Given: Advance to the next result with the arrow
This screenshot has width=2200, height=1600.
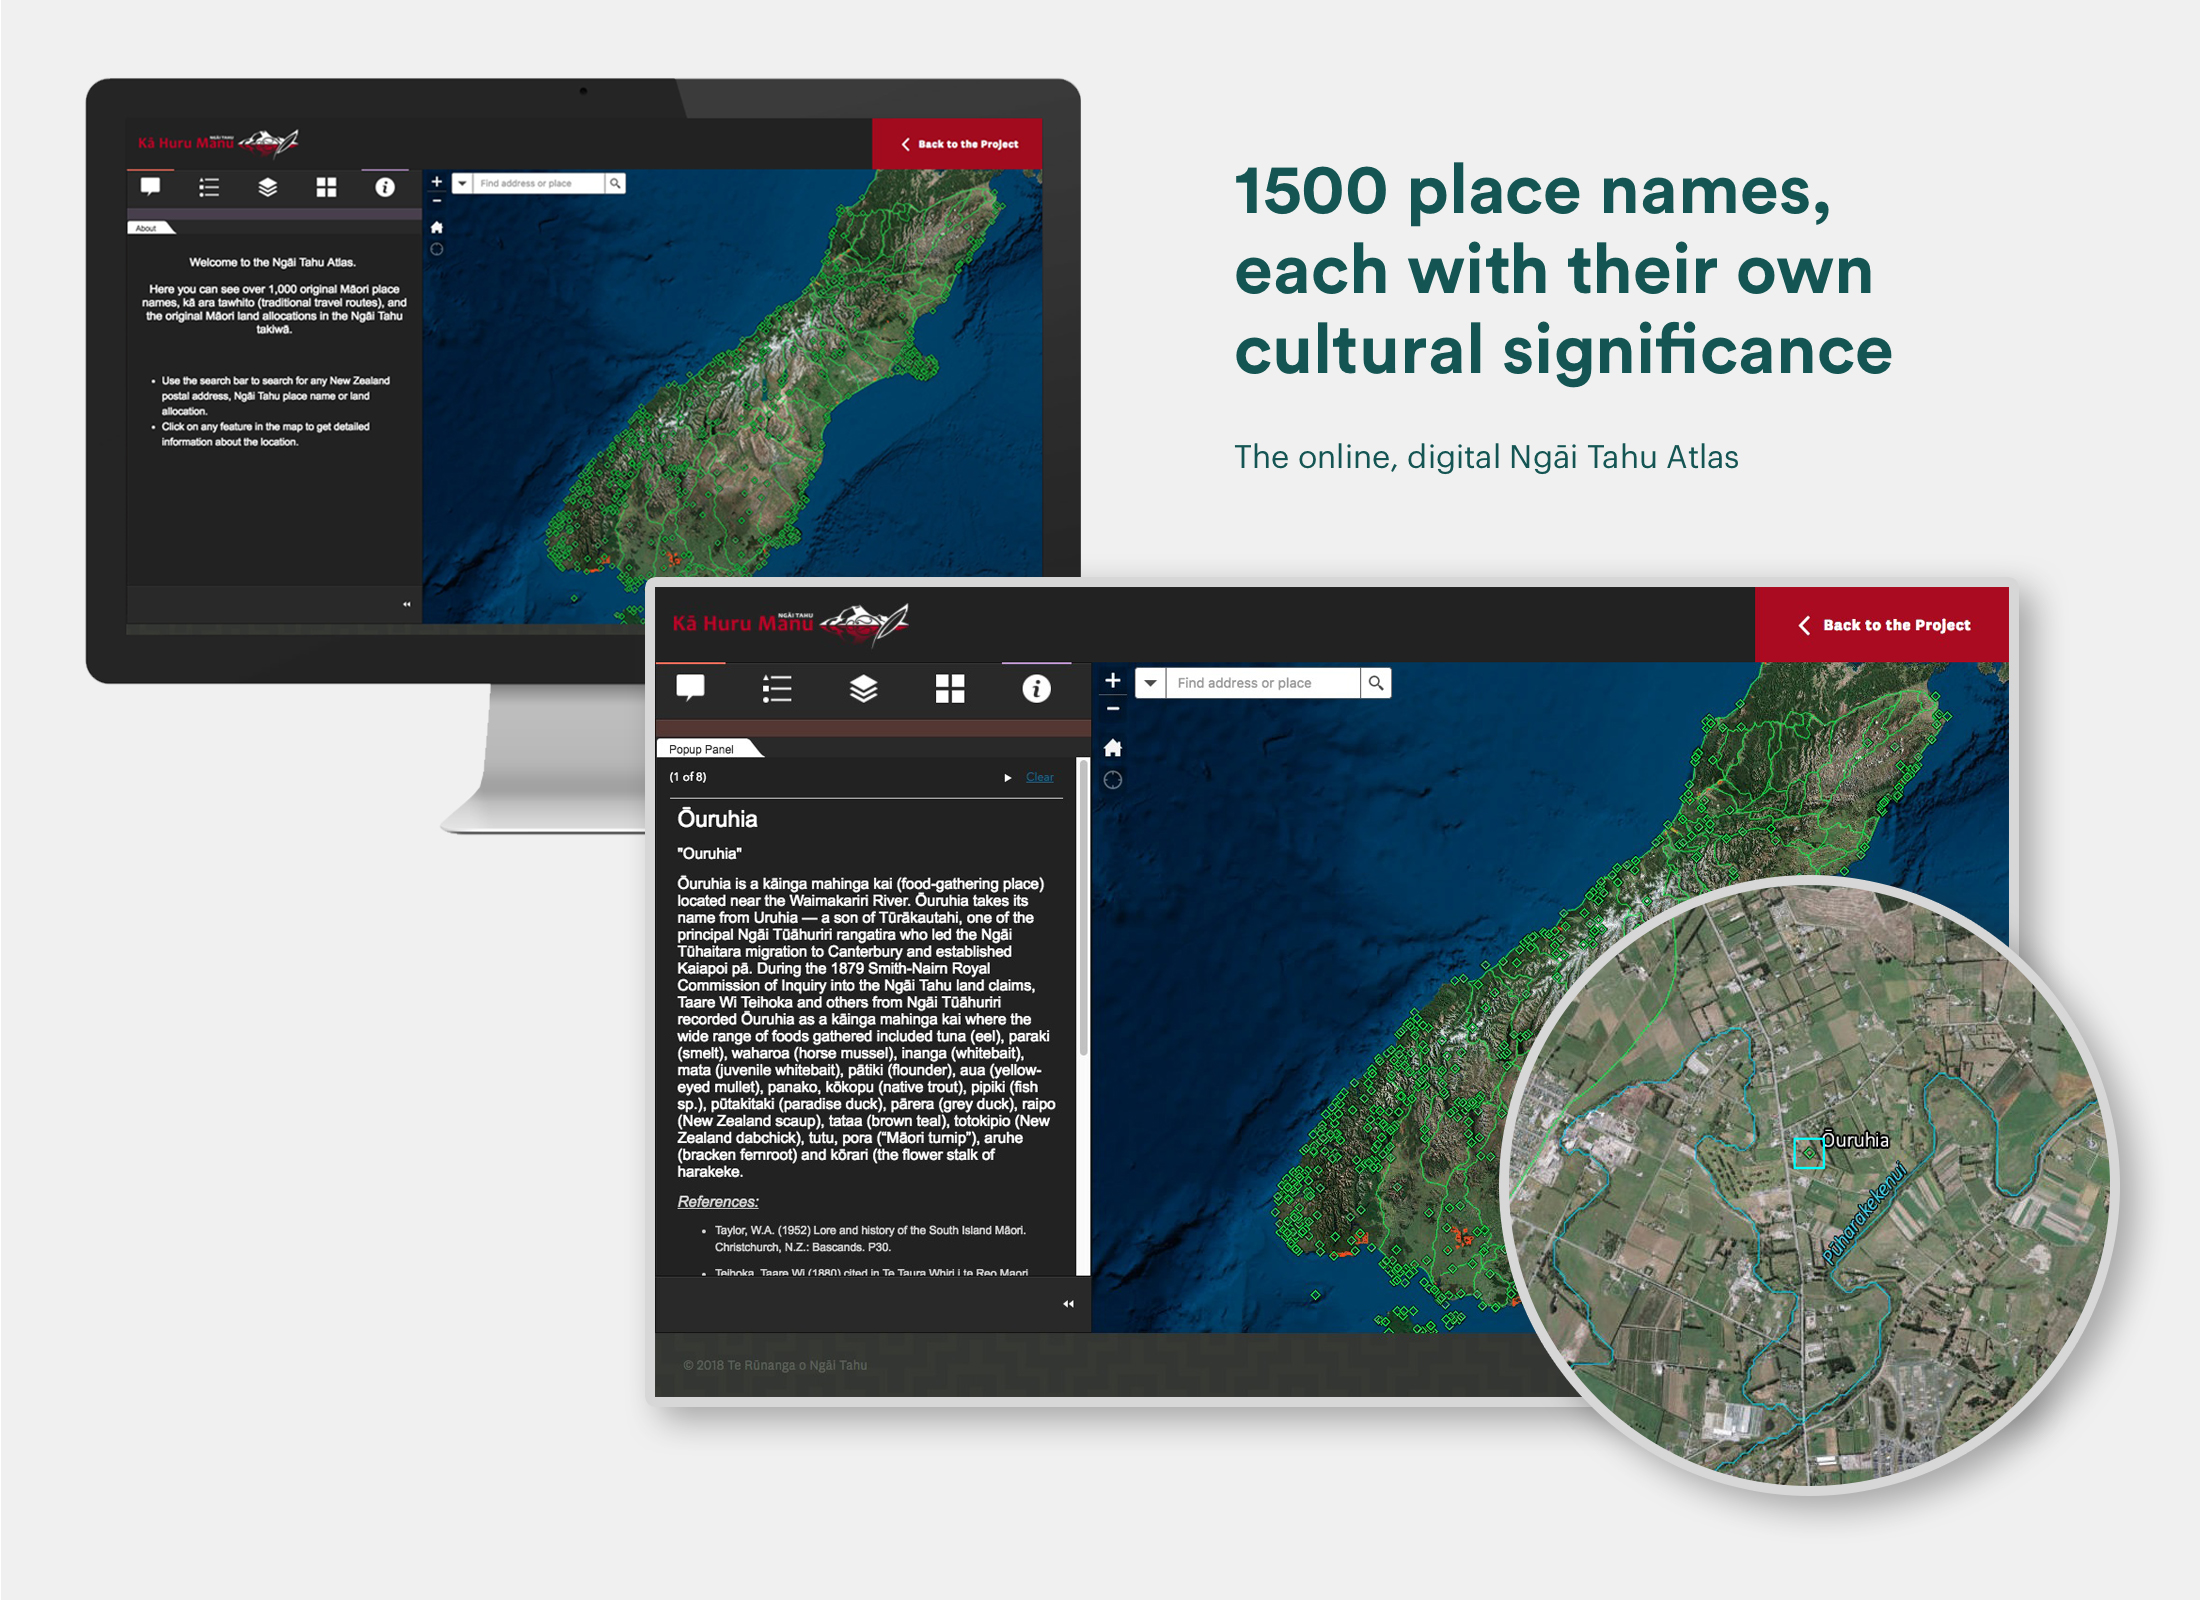Looking at the screenshot, I should click(1007, 777).
